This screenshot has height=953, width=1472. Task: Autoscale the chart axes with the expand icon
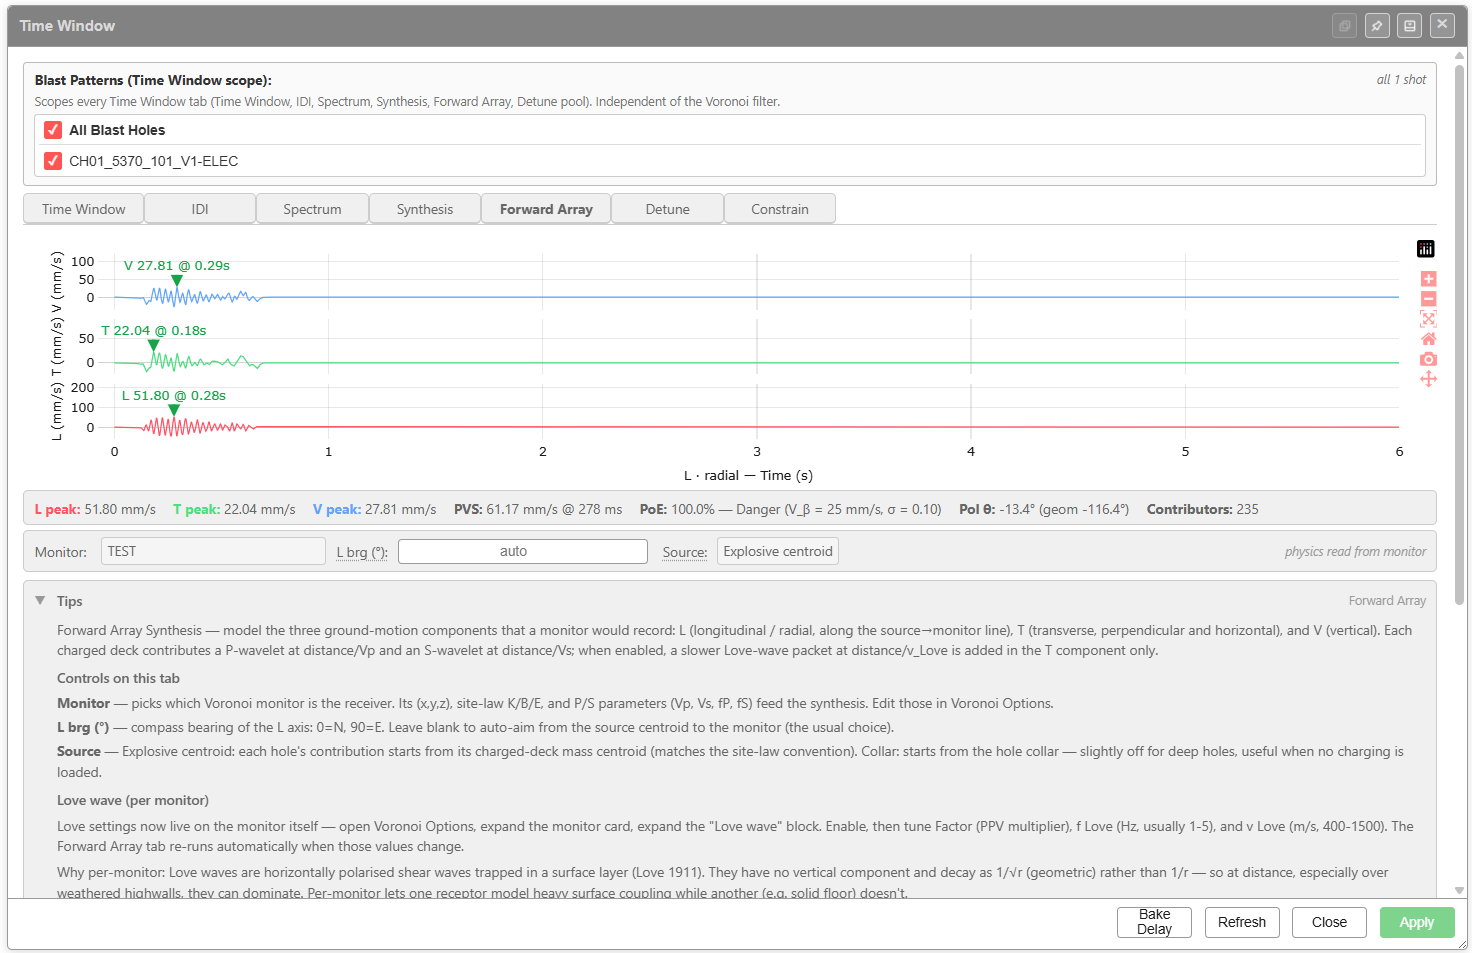pos(1428,319)
